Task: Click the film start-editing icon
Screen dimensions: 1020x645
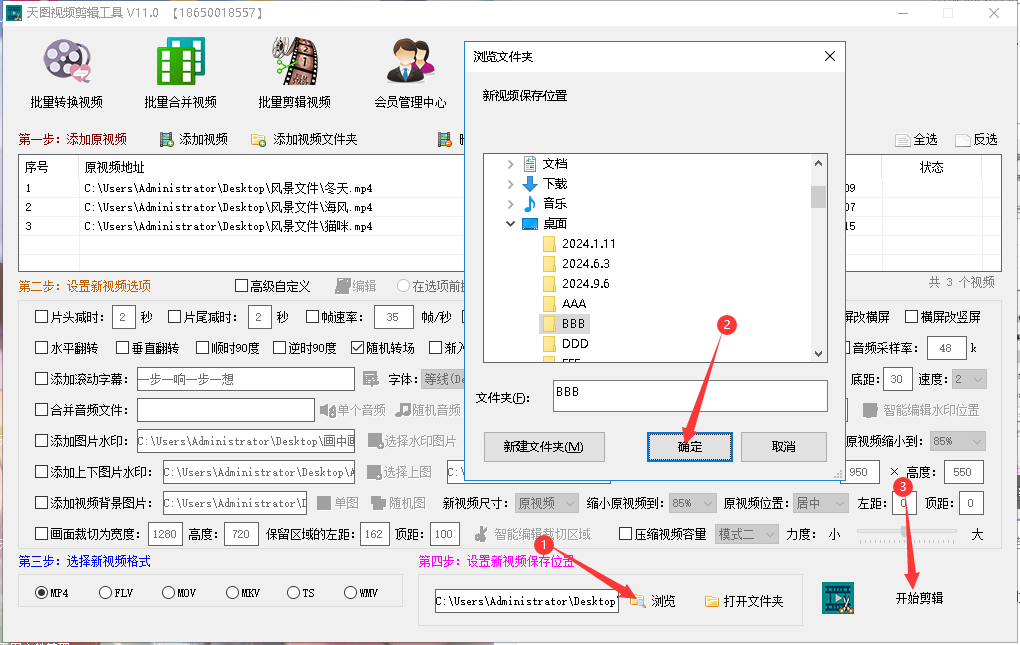Action: (x=838, y=598)
